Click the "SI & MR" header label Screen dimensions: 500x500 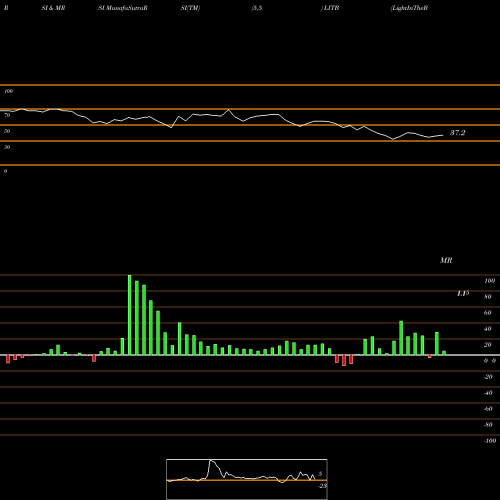[53, 8]
